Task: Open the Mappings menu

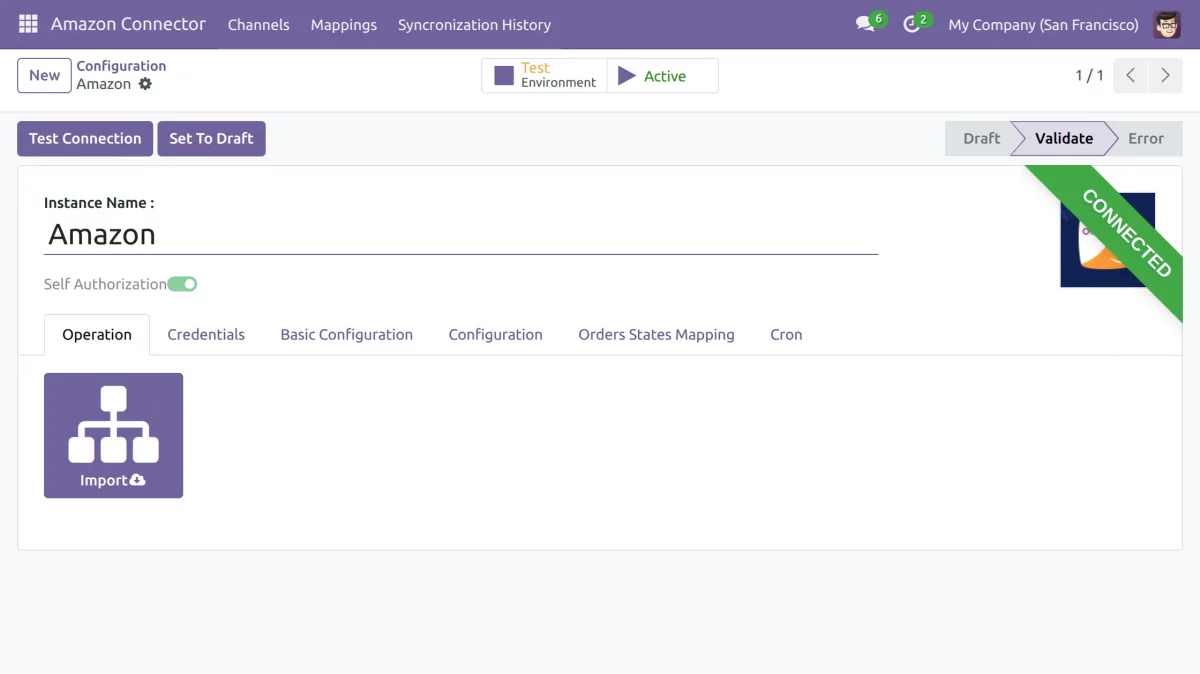Action: click(343, 24)
